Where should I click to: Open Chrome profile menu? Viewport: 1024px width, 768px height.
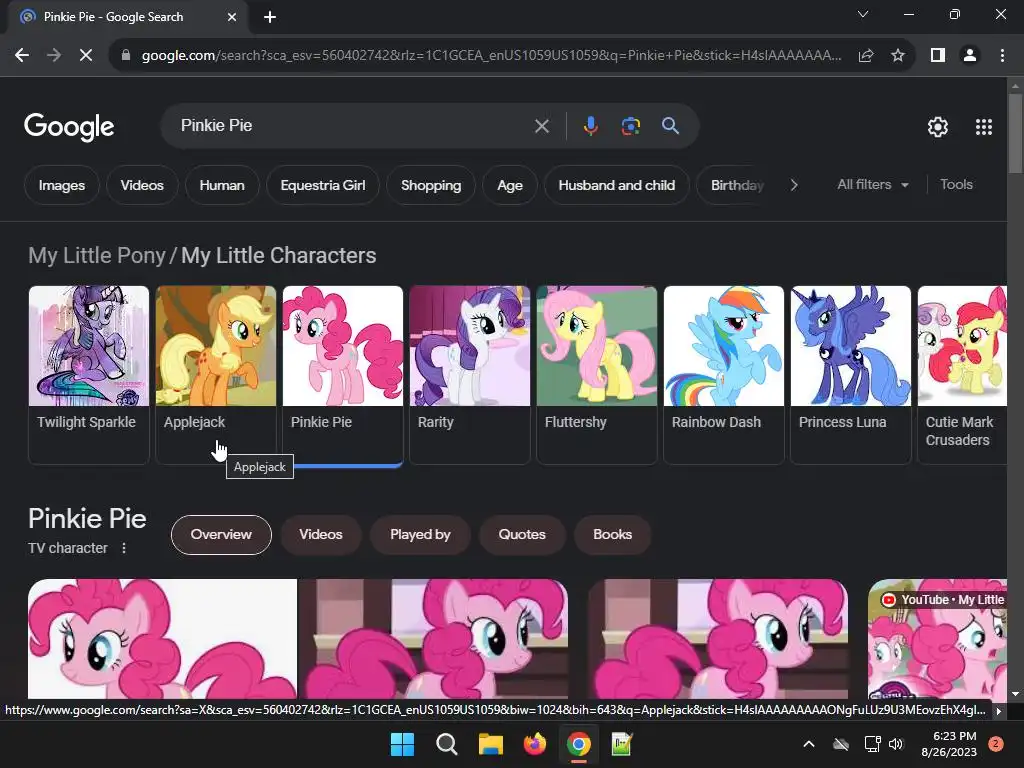pos(970,56)
